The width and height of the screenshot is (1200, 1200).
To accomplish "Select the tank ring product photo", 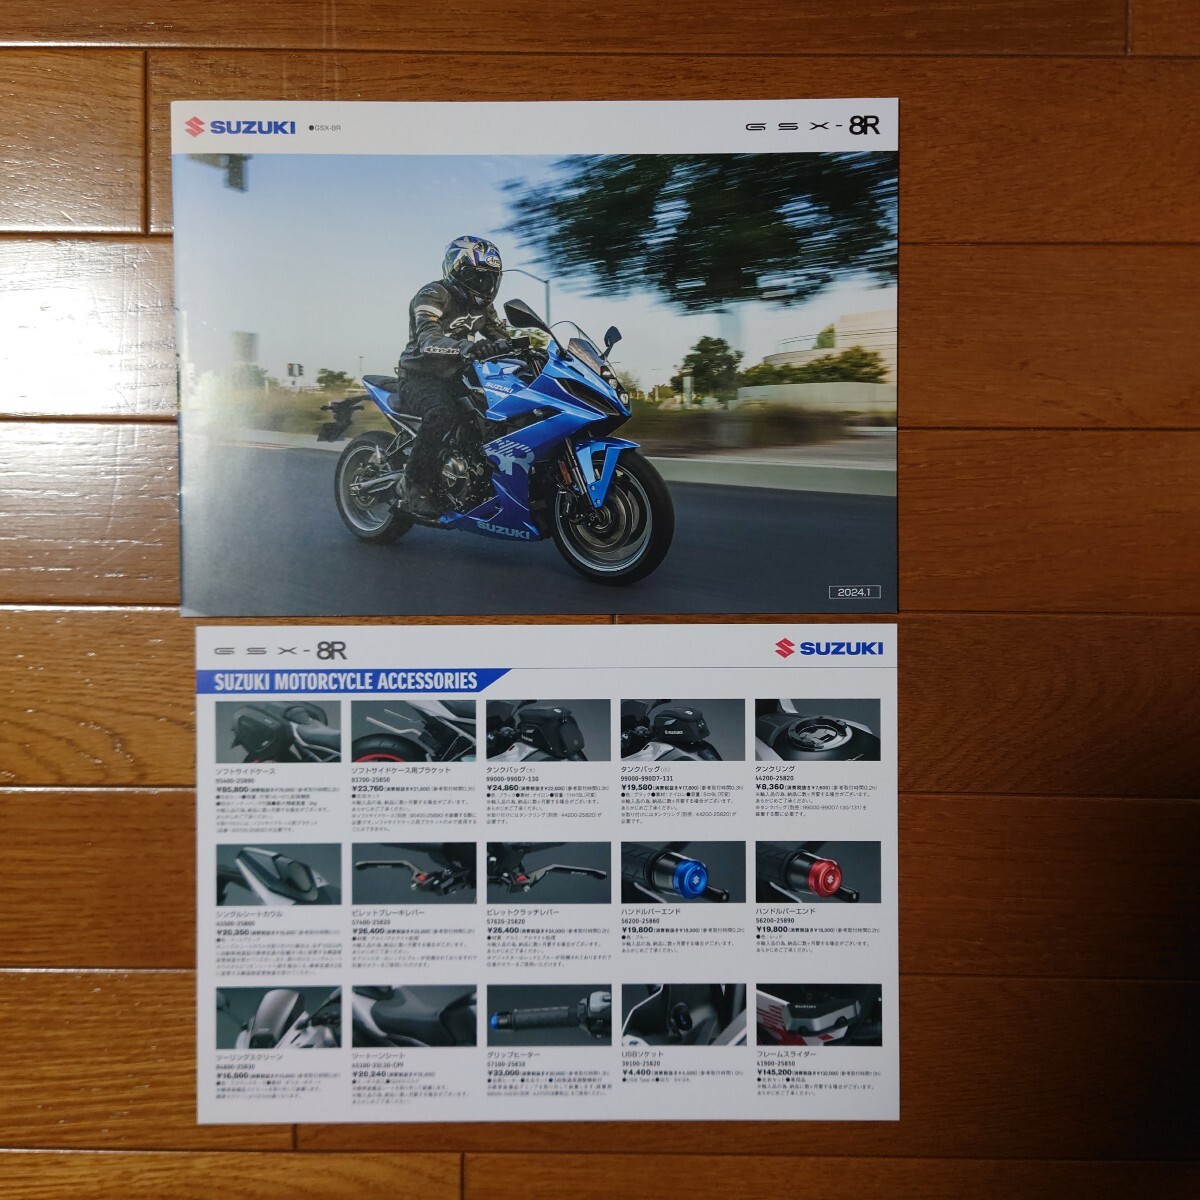I will 818,731.
